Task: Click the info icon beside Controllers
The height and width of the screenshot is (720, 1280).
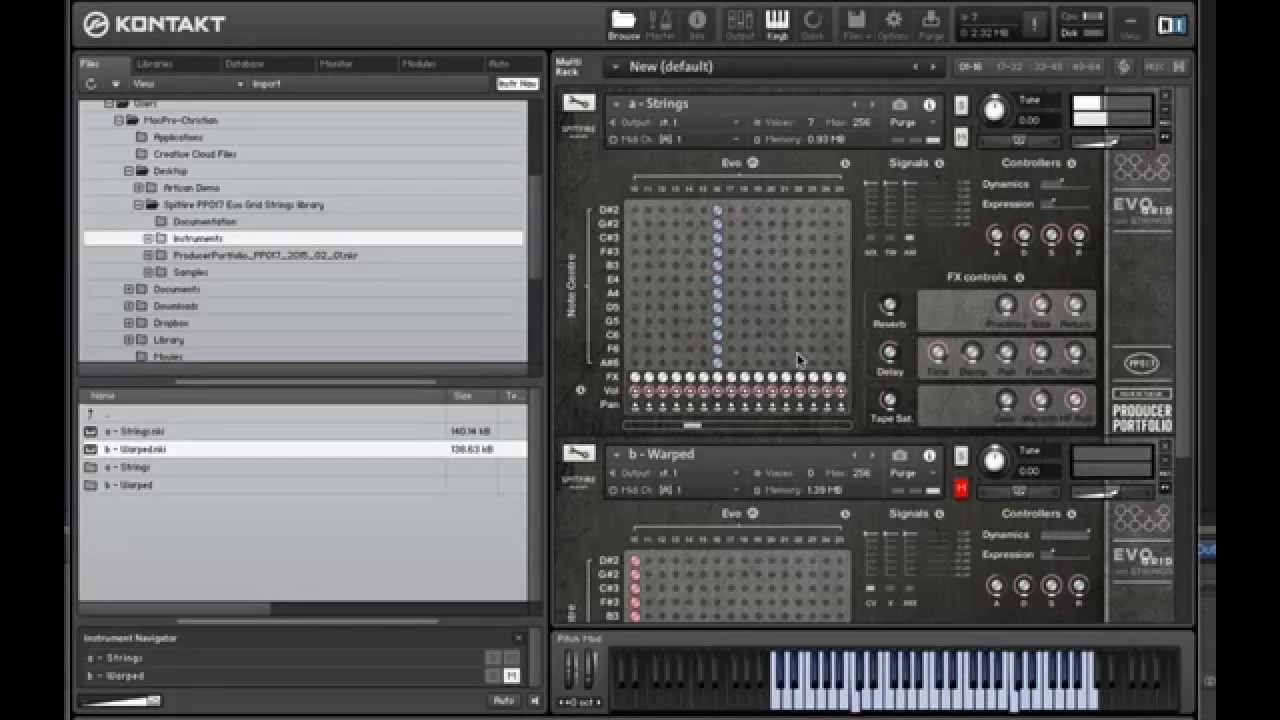Action: [x=1071, y=163]
